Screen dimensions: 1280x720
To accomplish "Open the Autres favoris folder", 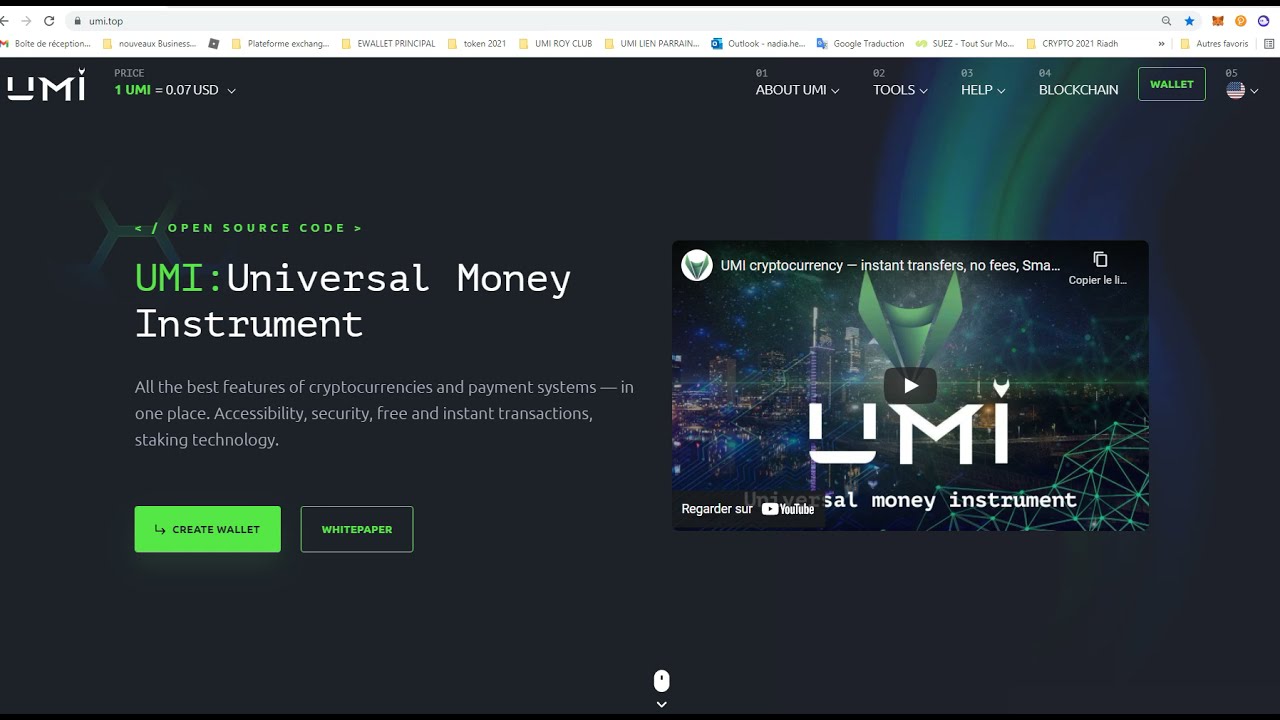I will [1214, 44].
